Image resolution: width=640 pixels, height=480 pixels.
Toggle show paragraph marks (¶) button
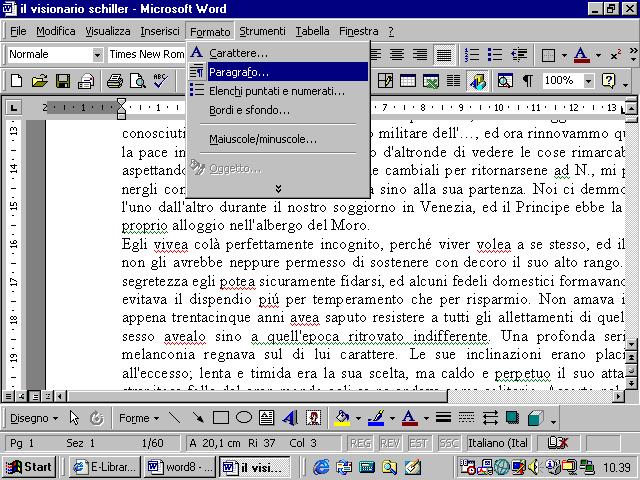(527, 81)
